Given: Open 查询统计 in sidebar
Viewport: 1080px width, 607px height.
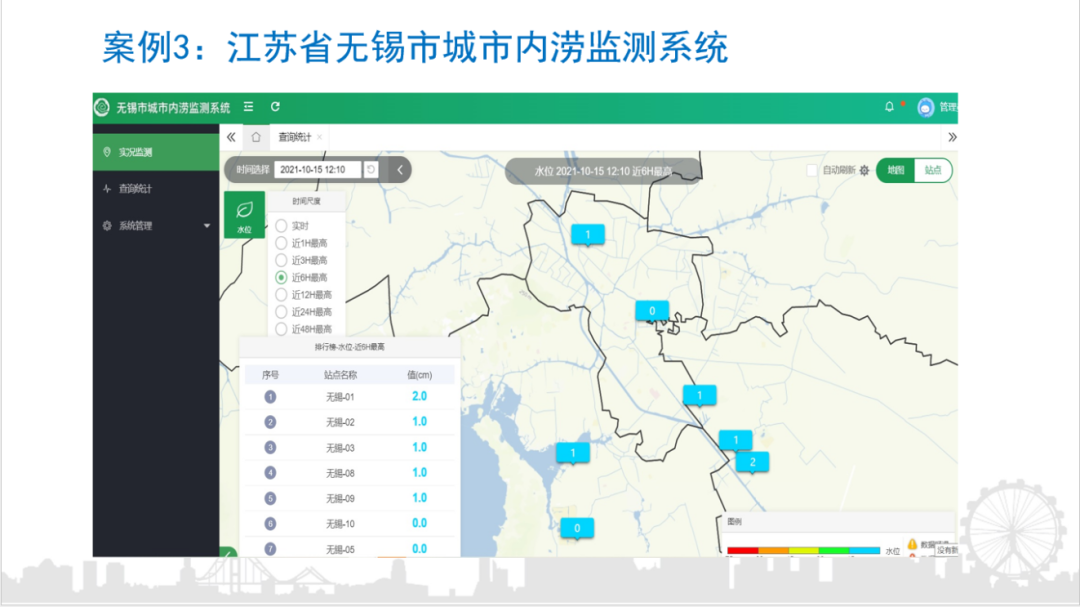Looking at the screenshot, I should pos(156,189).
